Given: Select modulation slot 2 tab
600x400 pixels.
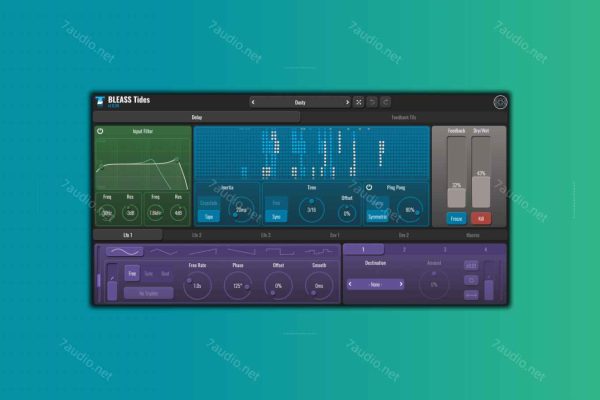Looking at the screenshot, I should pos(404,250).
